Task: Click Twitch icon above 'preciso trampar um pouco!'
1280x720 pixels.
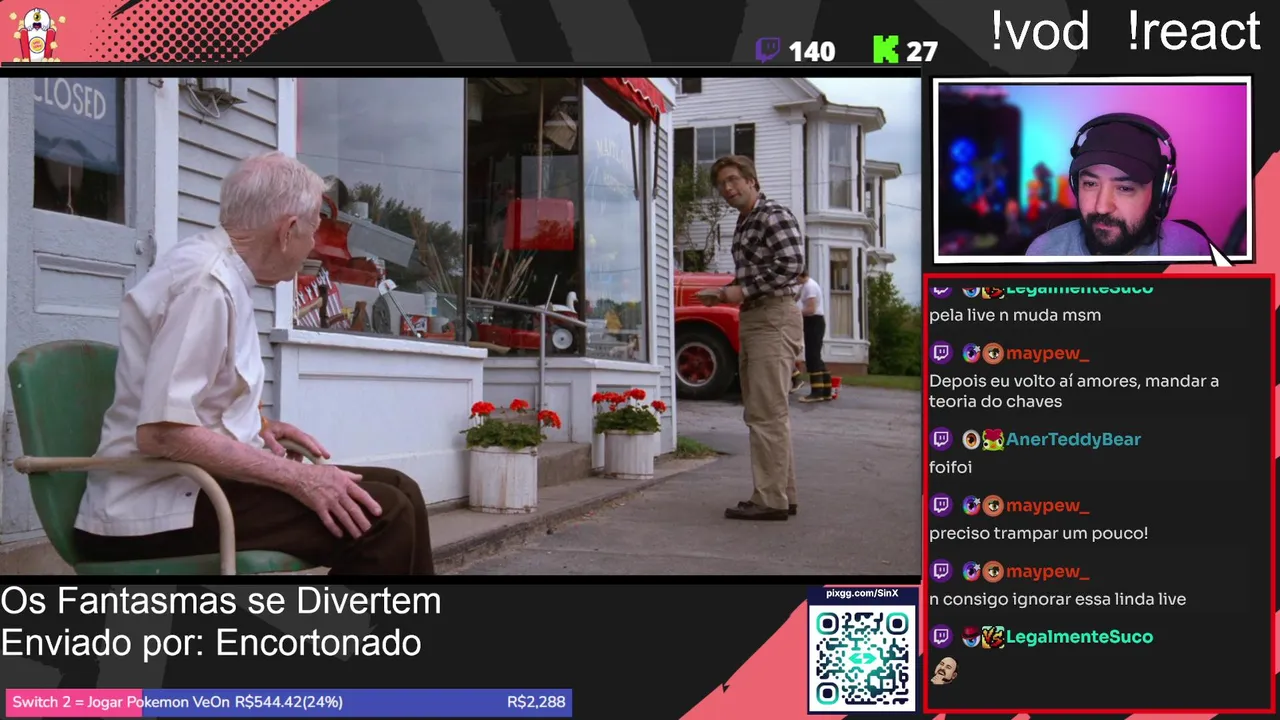Action: 941,505
